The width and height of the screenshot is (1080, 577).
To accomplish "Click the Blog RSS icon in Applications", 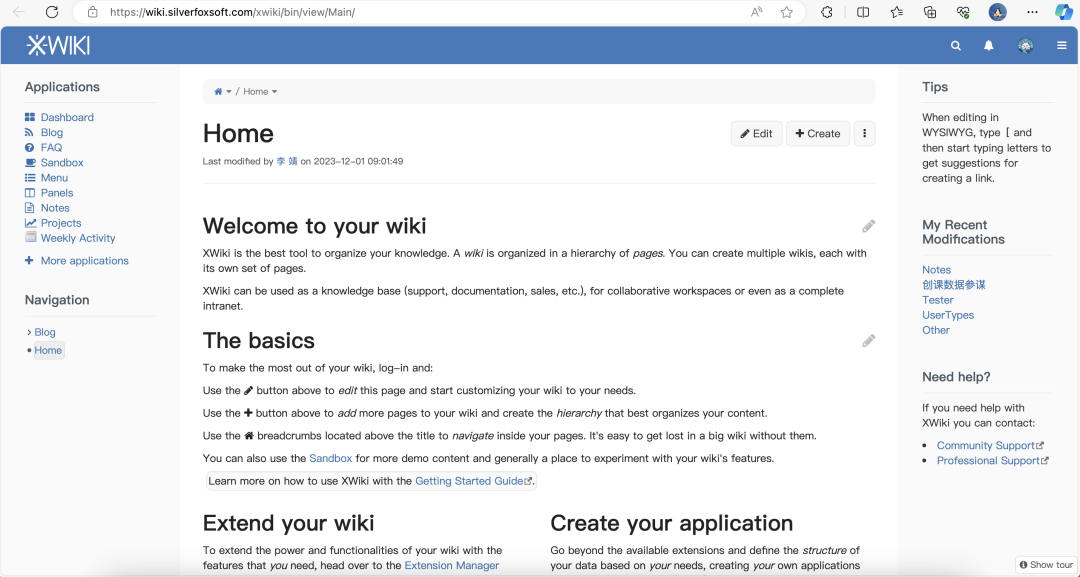I will (29, 132).
